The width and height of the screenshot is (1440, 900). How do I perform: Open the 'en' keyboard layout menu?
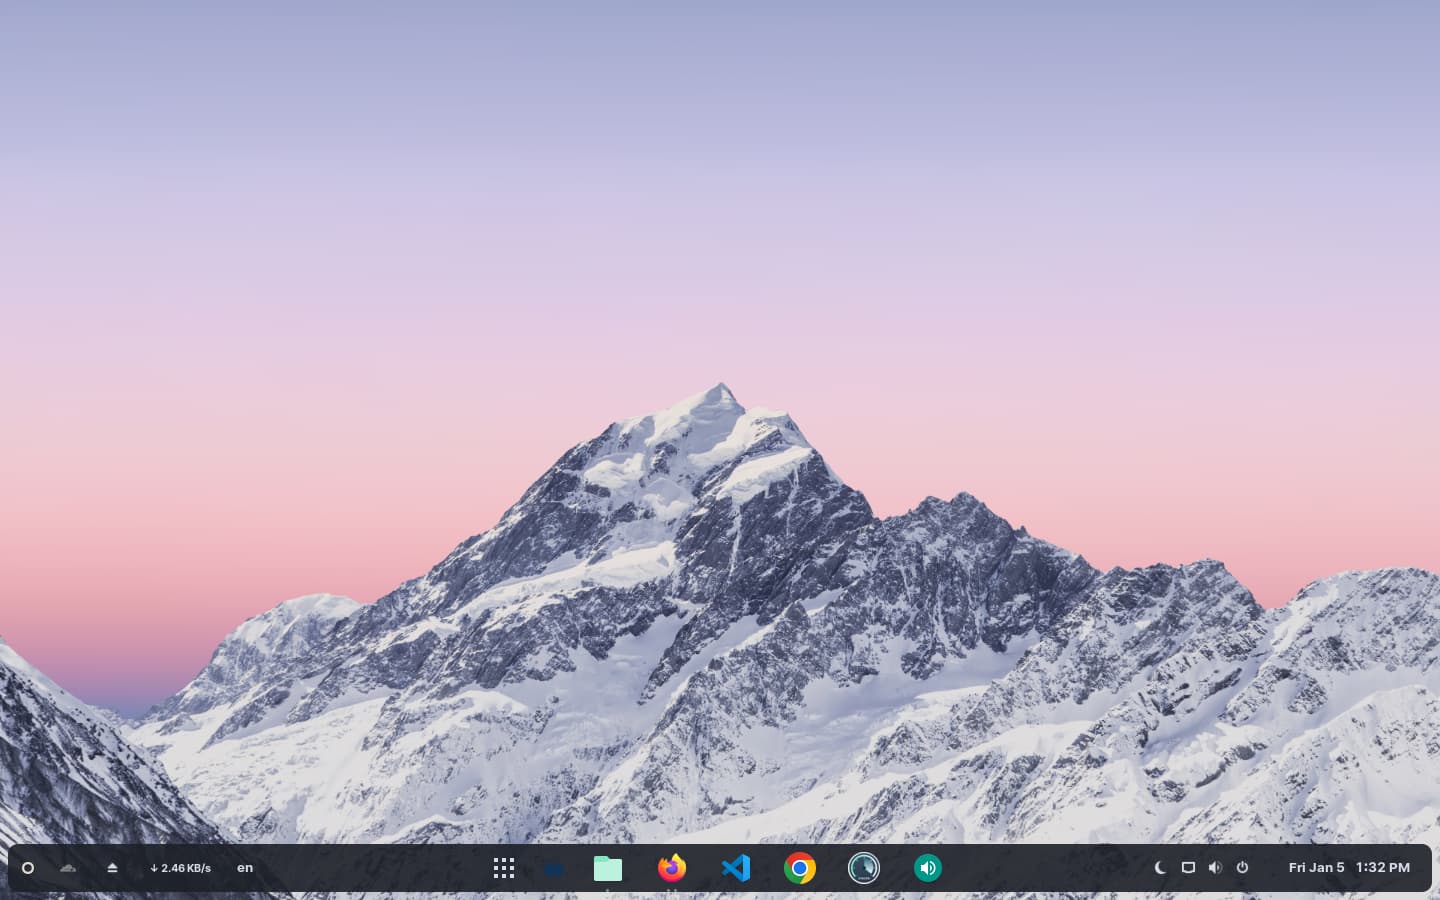tap(245, 868)
